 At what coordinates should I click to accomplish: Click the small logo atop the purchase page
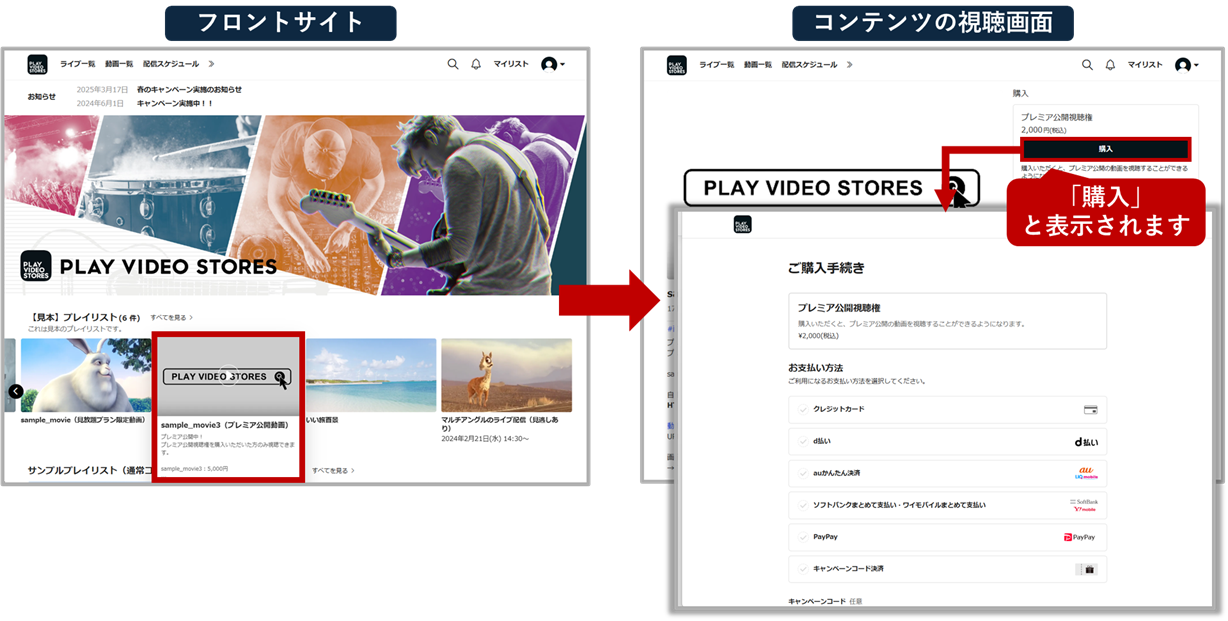(x=742, y=225)
